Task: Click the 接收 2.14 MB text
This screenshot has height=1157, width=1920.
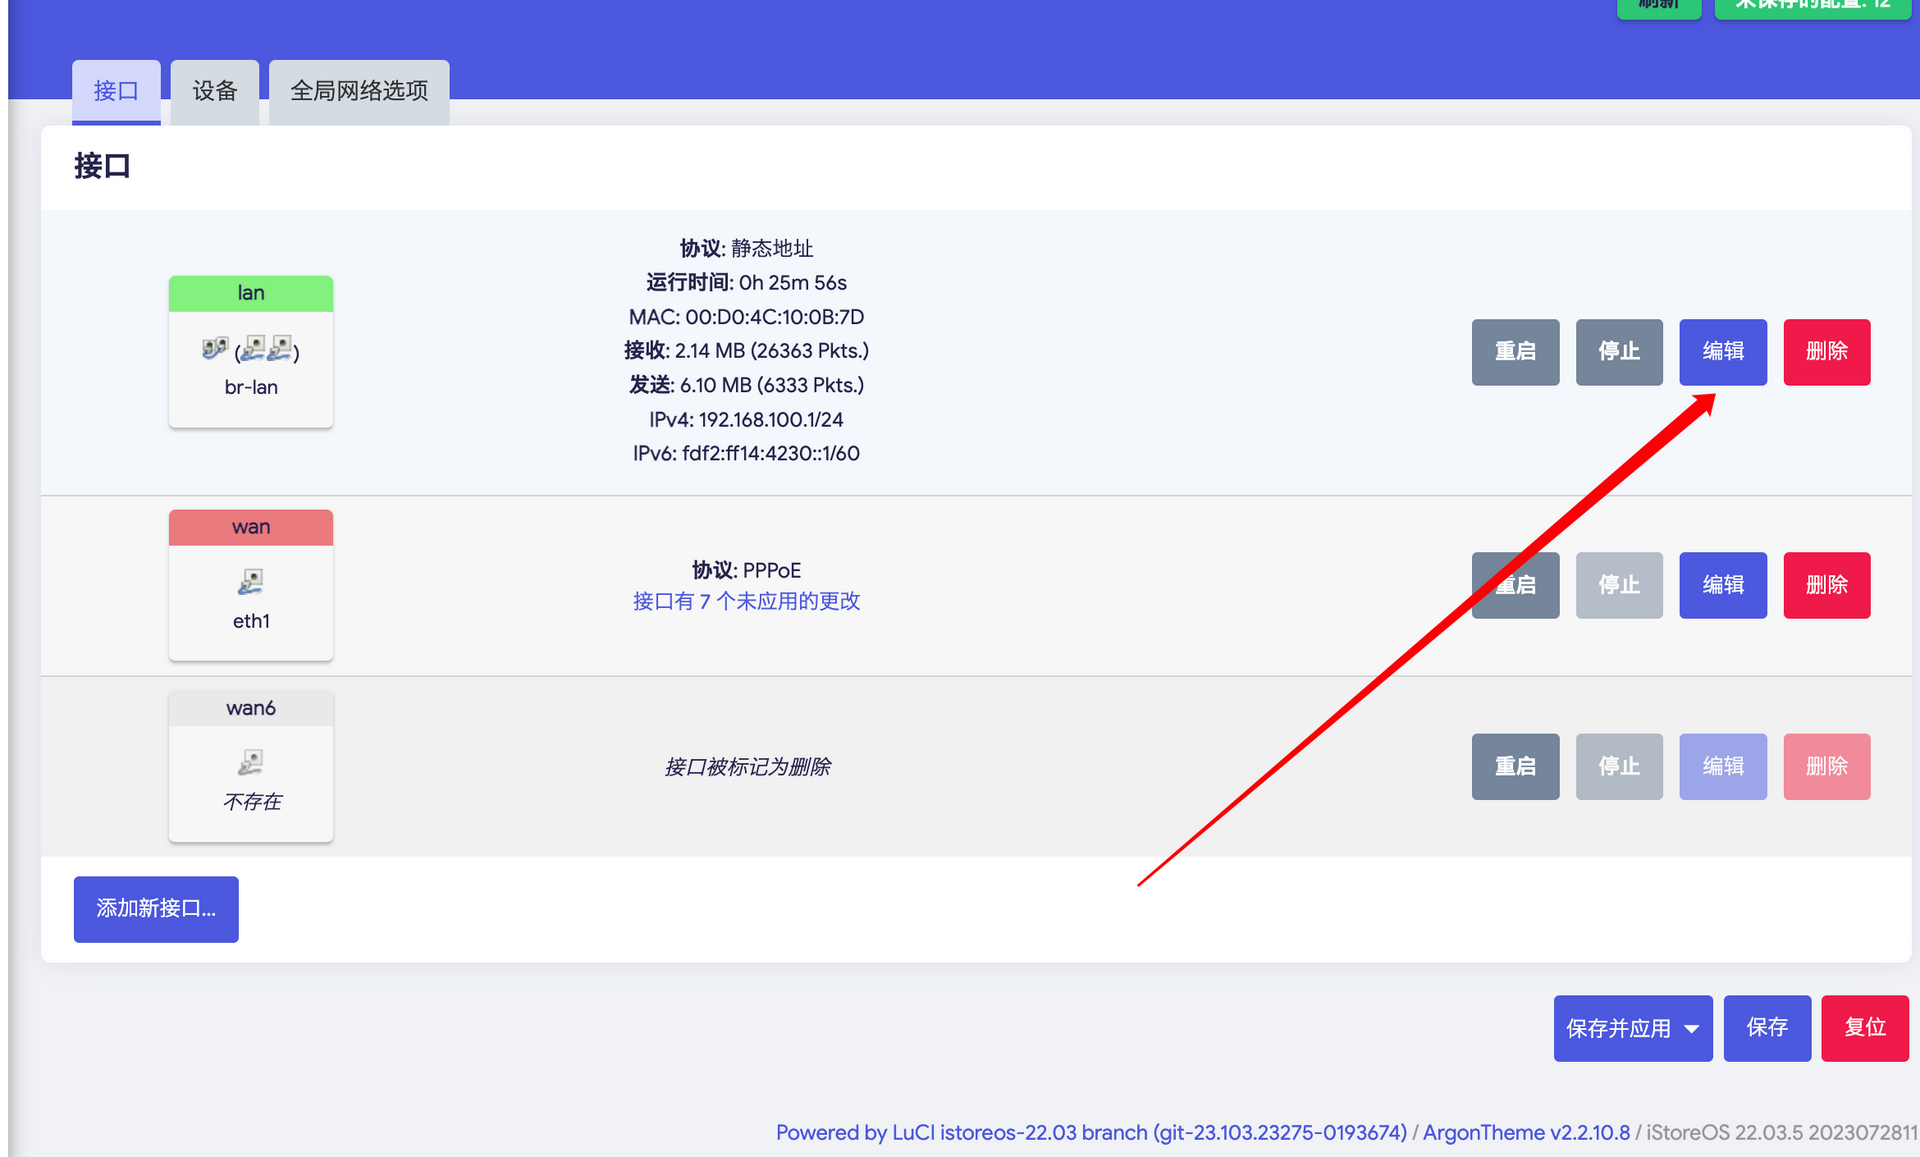Action: point(746,350)
